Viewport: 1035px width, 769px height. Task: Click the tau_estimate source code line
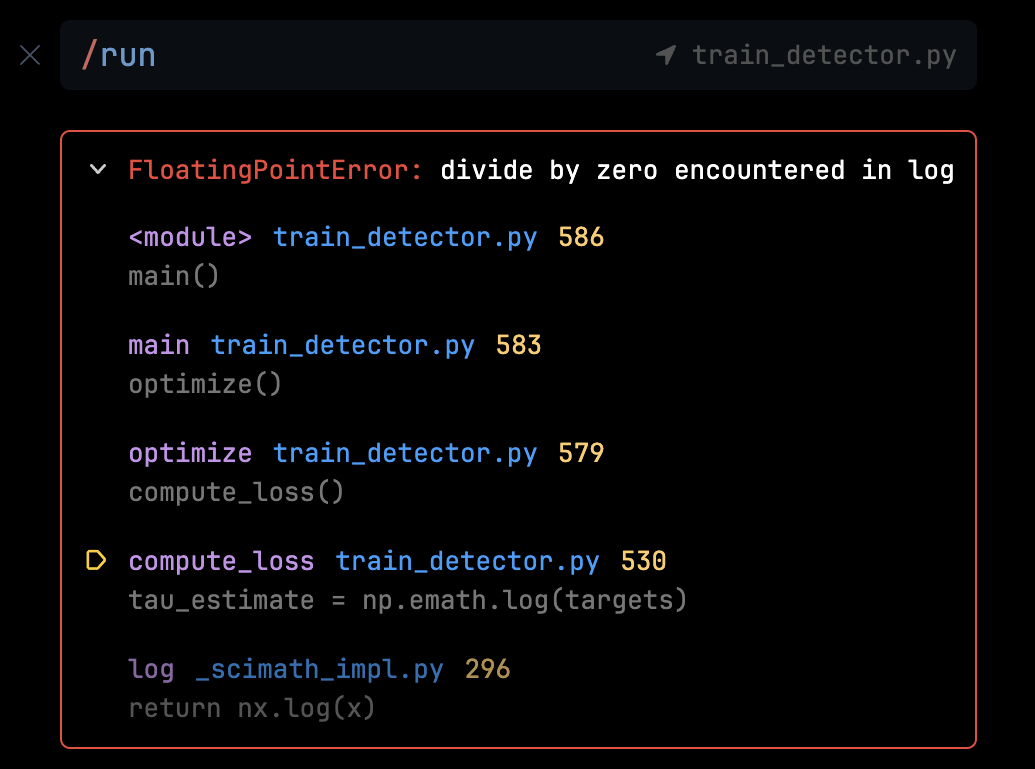tap(407, 600)
